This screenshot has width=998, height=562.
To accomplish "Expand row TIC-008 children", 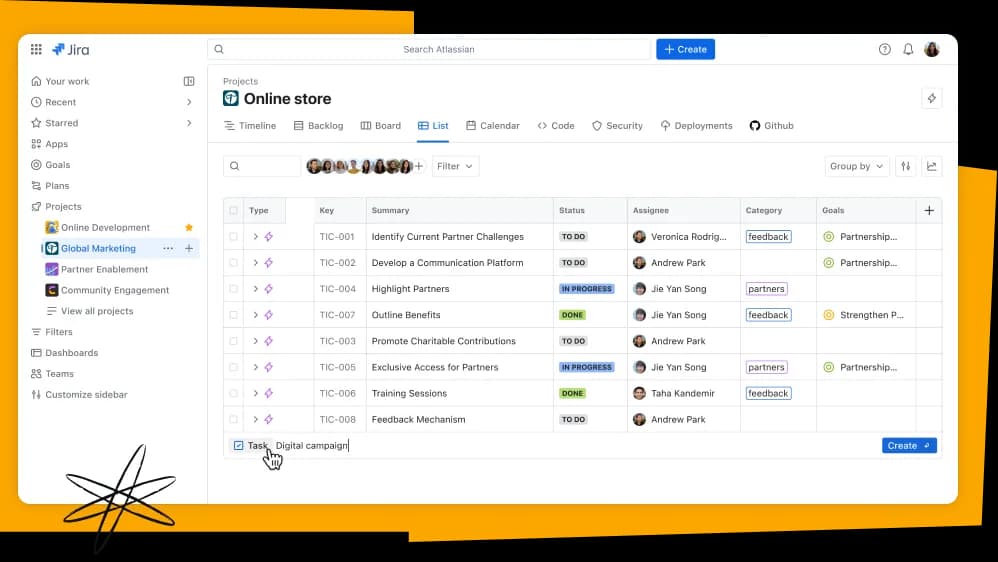I will click(255, 419).
